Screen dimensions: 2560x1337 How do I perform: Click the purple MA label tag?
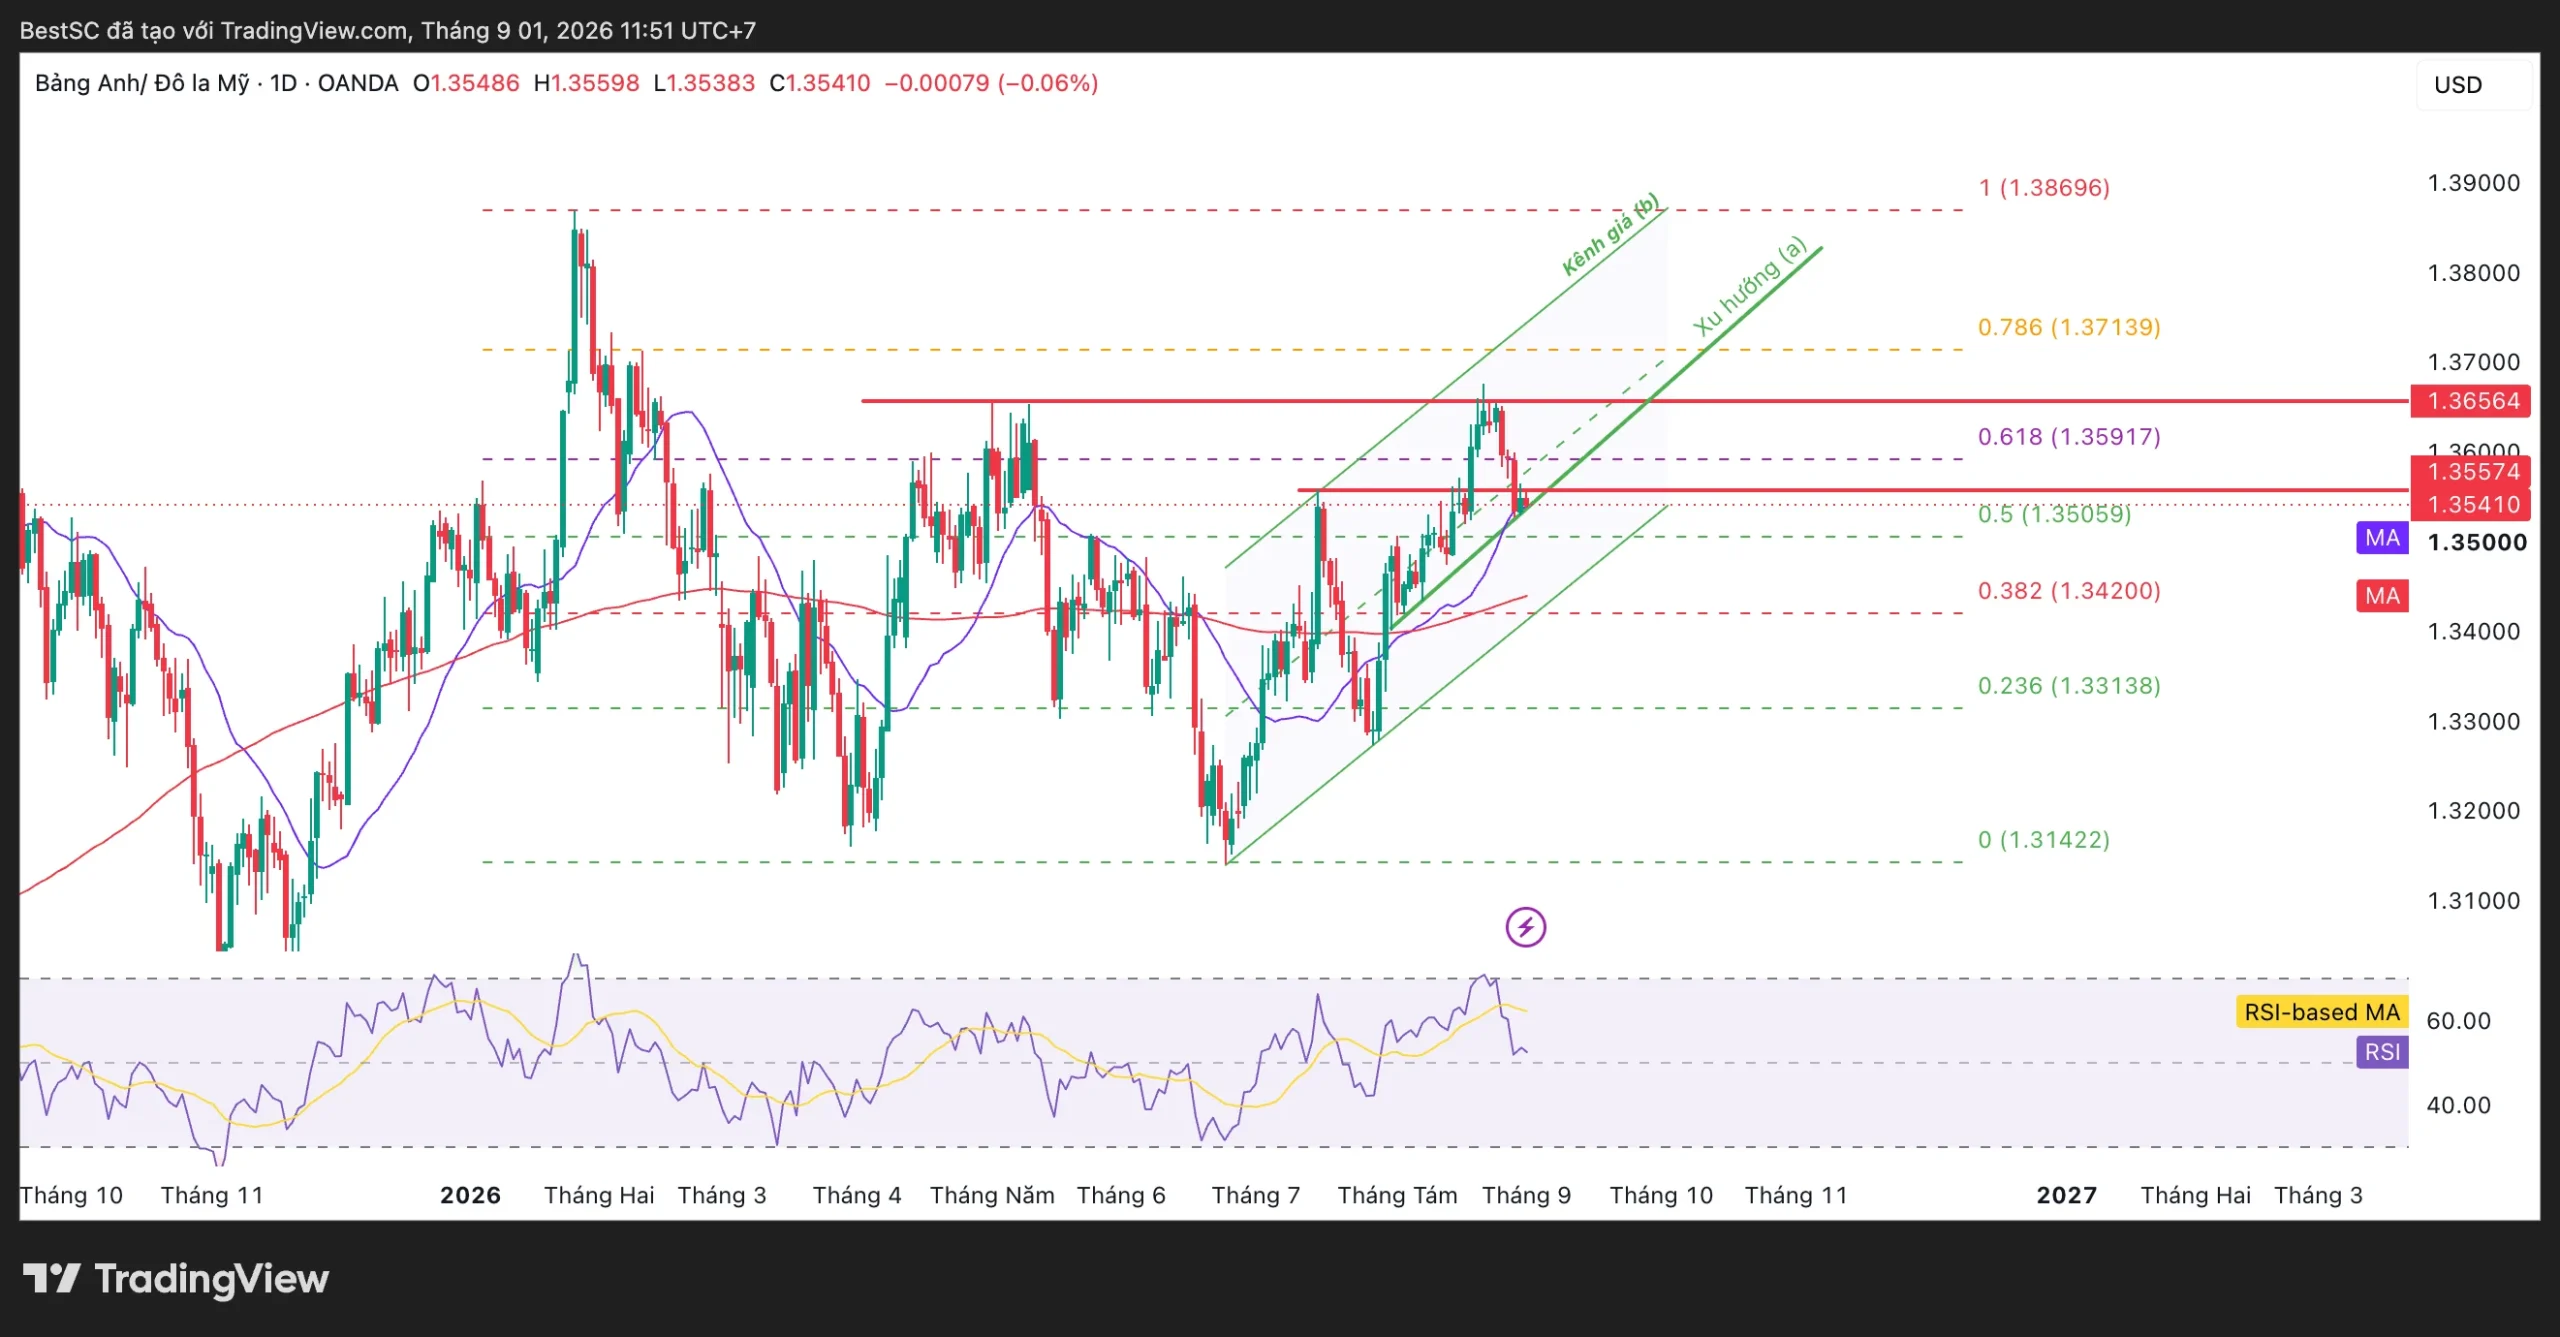pyautogui.click(x=2382, y=538)
